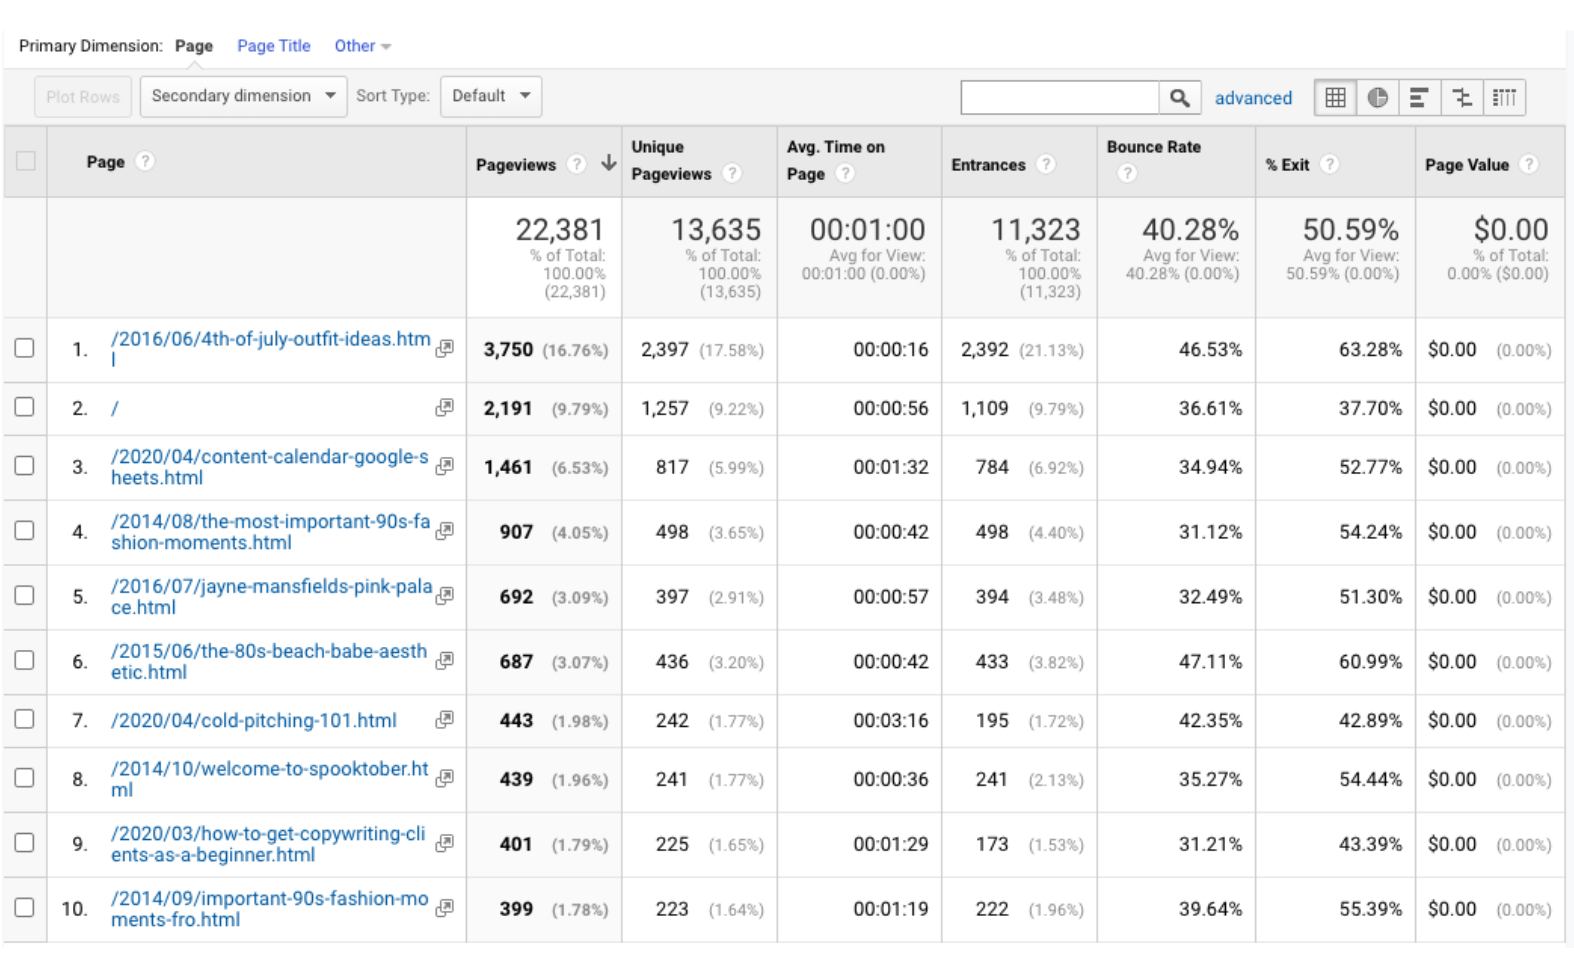Open /2020/04/cold-pitching-101.html link

pos(253,720)
